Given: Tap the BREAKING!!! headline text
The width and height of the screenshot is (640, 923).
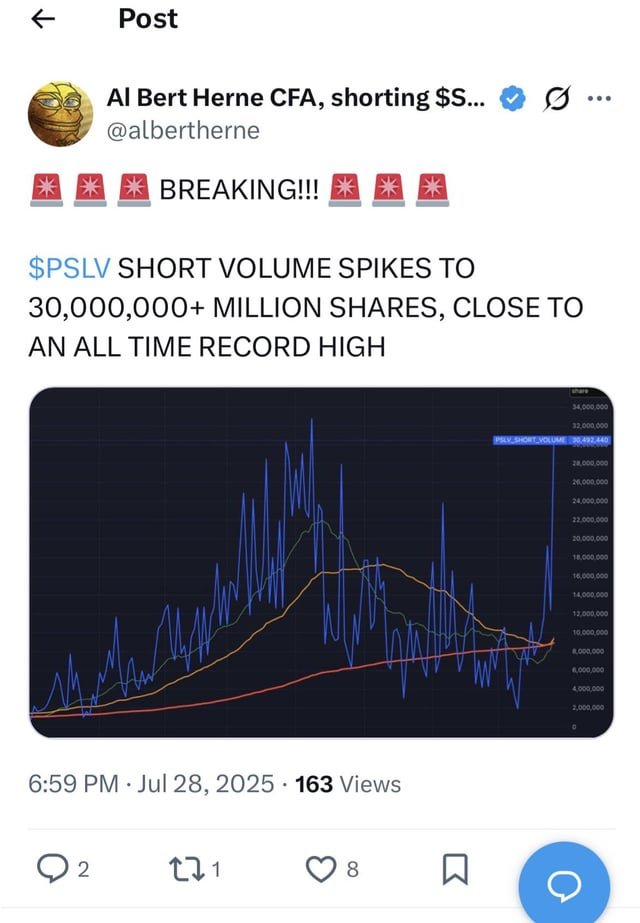Looking at the screenshot, I should [239, 190].
